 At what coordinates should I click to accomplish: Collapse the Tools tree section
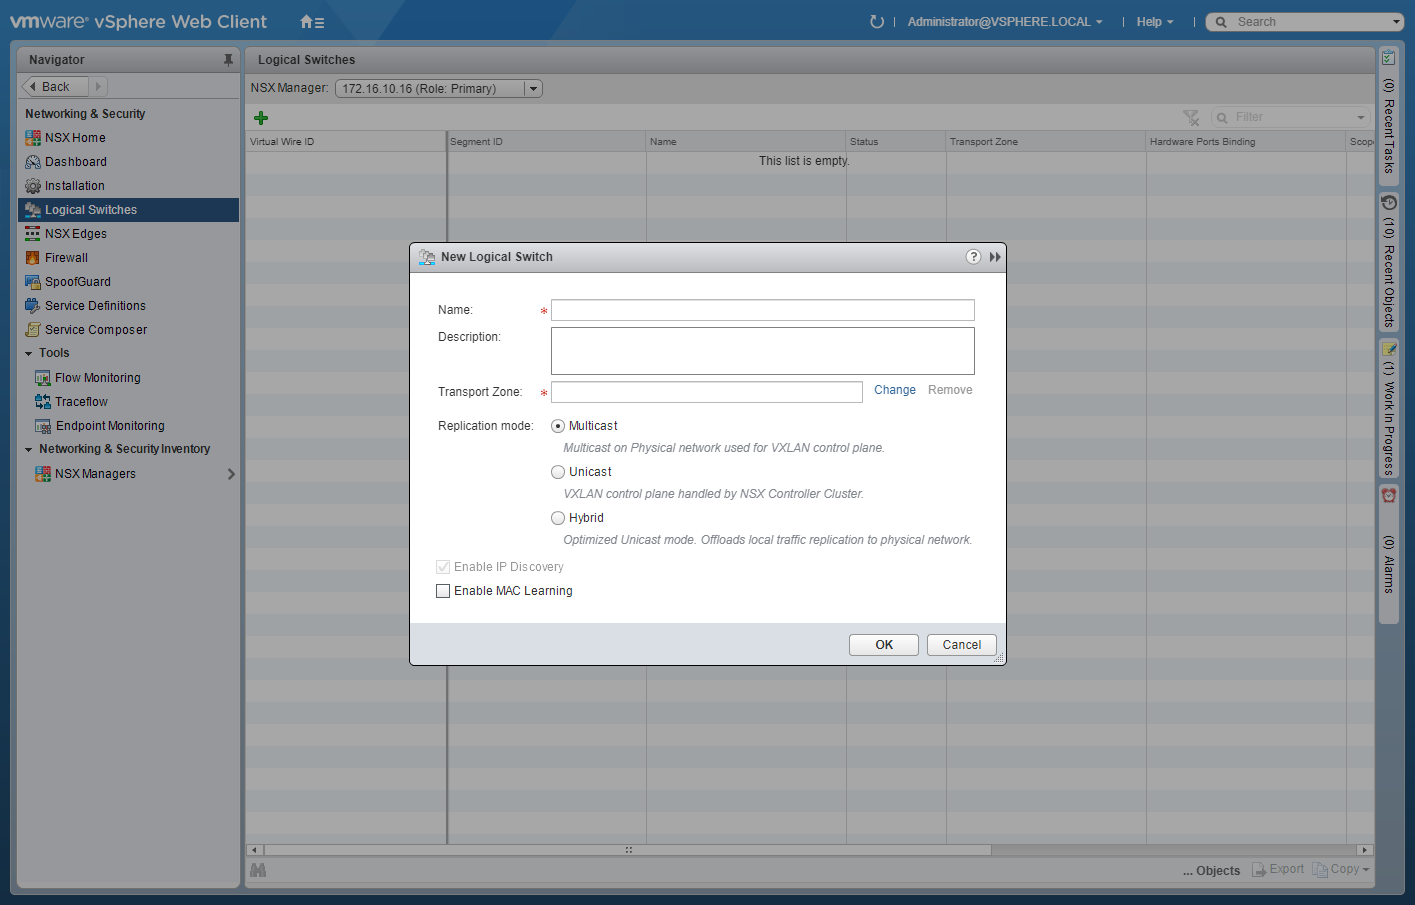point(29,354)
